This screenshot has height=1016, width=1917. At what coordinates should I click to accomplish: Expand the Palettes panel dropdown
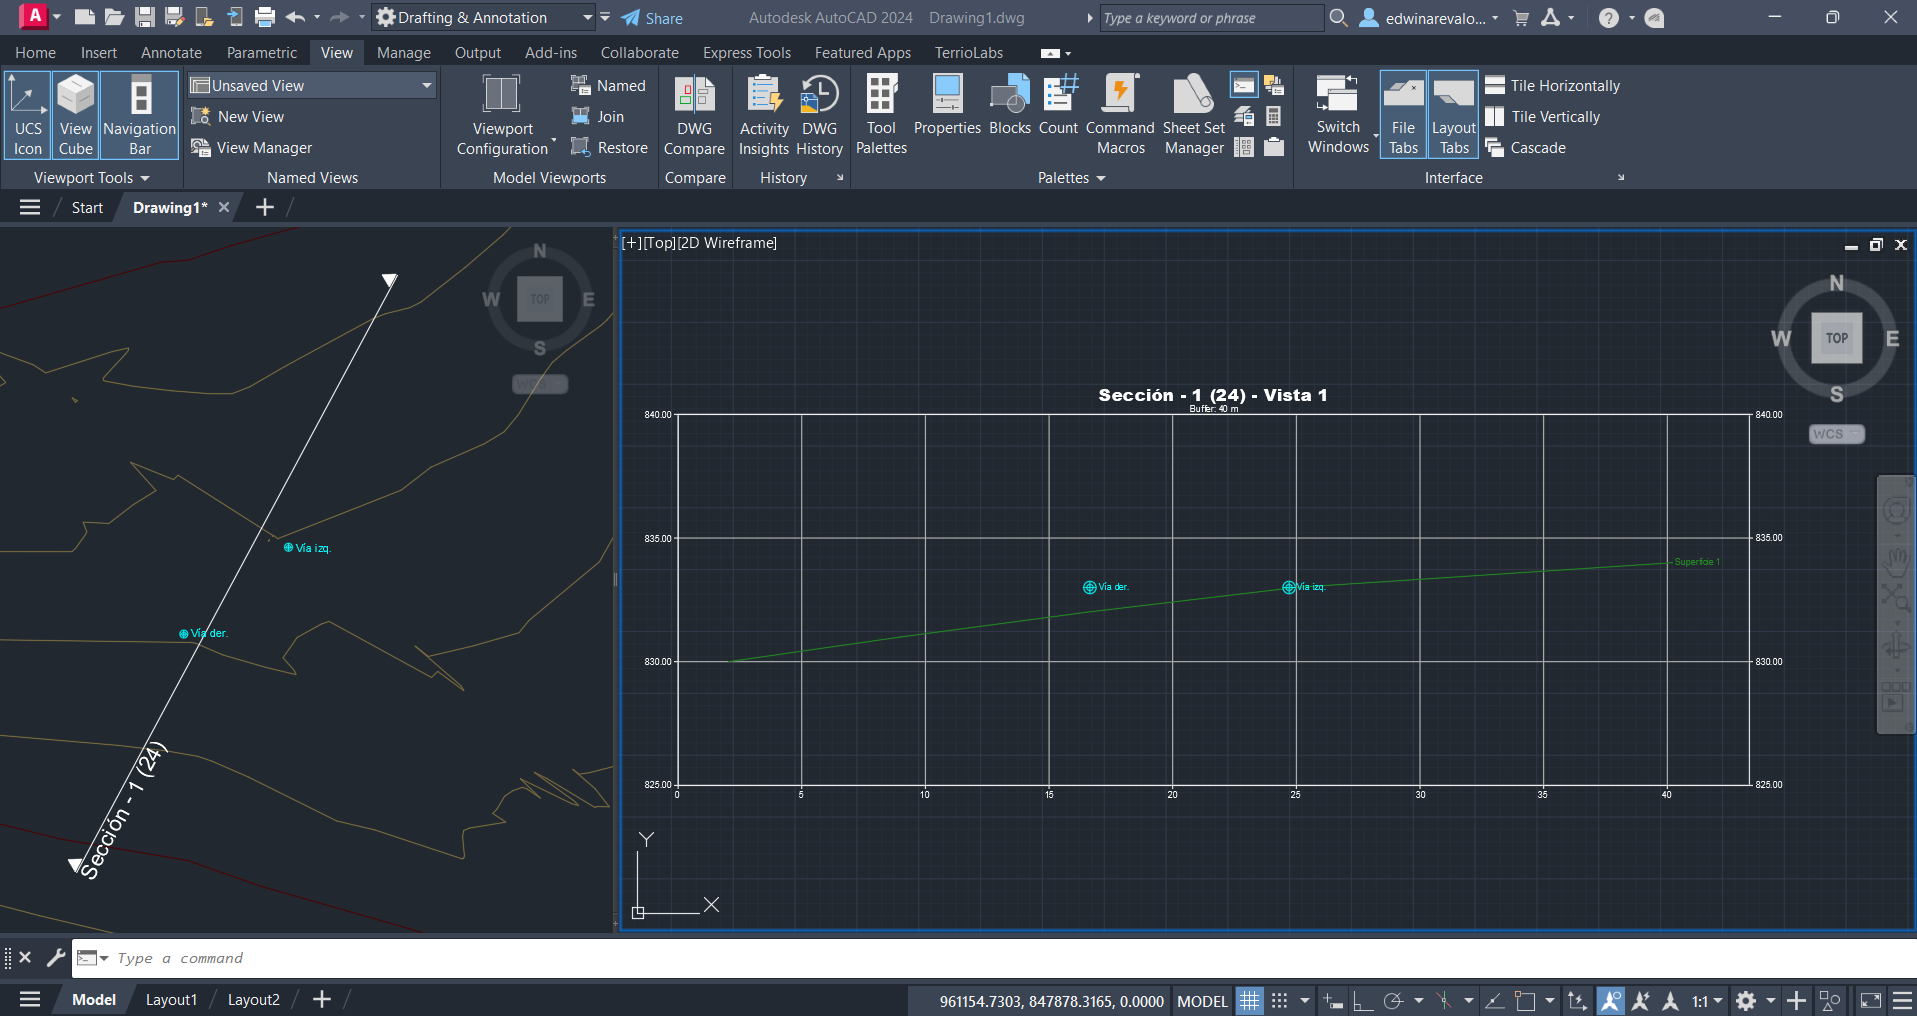point(1071,178)
